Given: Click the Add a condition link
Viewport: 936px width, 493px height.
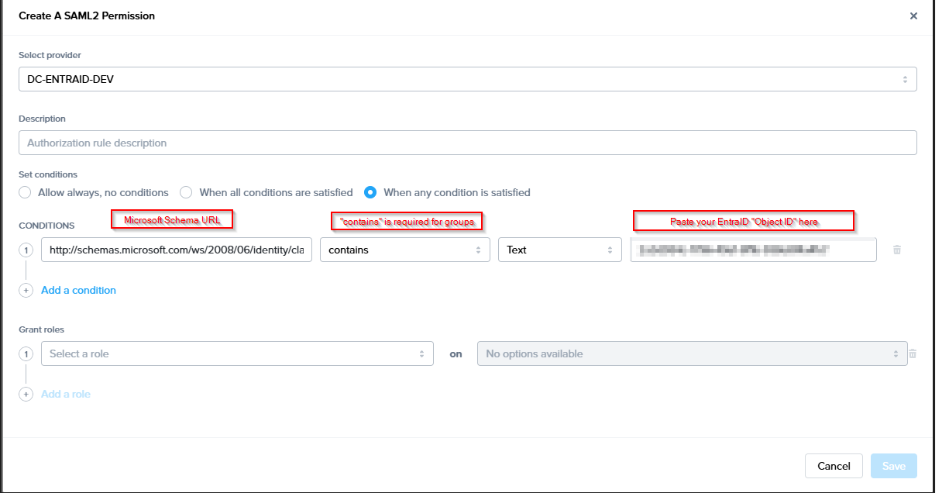Looking at the screenshot, I should (78, 290).
